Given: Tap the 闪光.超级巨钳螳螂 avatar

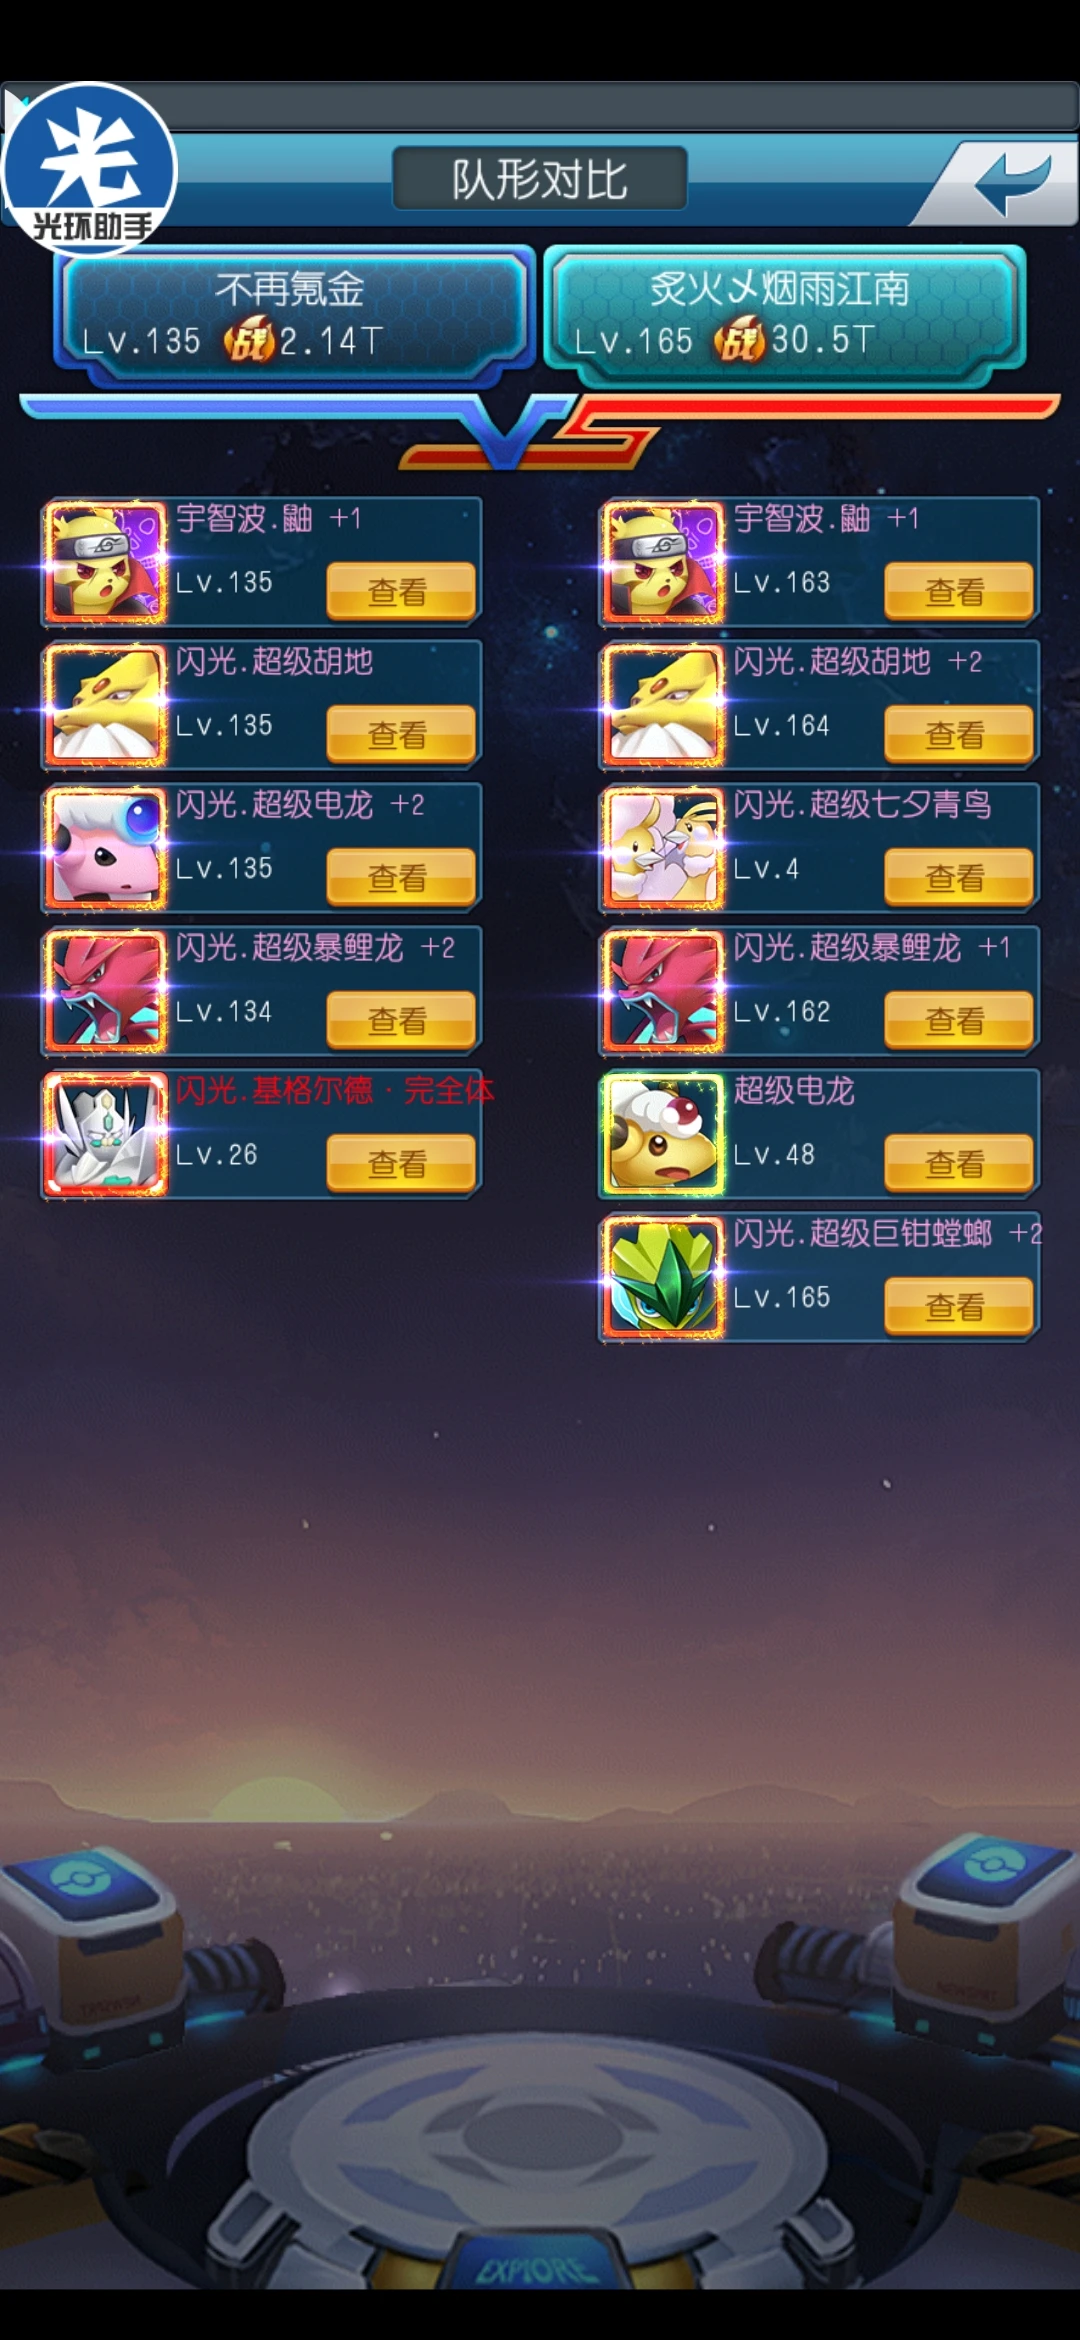Looking at the screenshot, I should (x=663, y=1277).
